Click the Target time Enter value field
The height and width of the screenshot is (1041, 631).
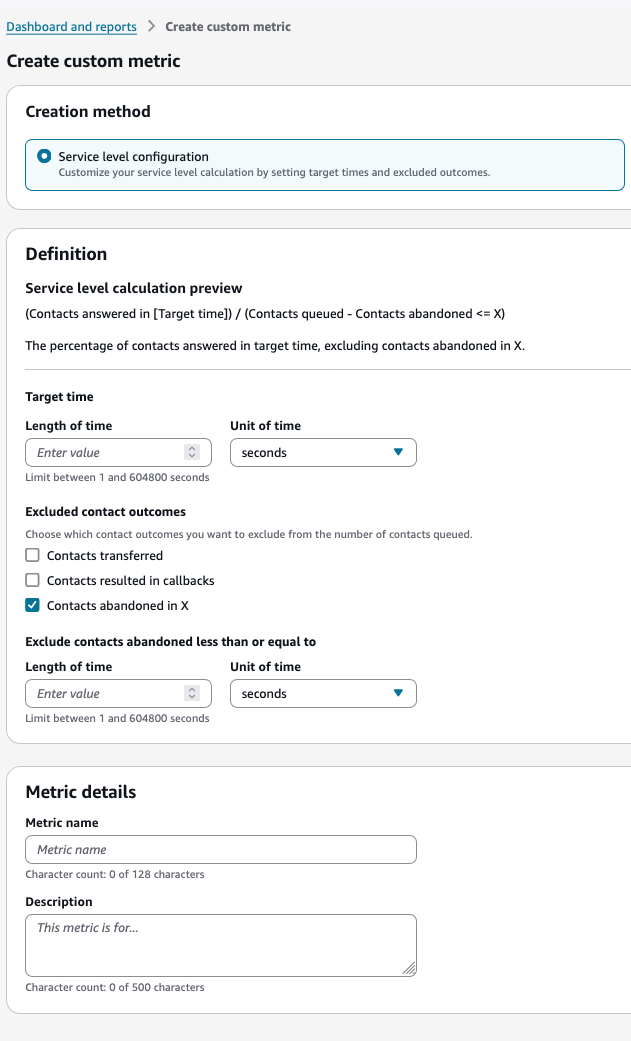click(100, 452)
